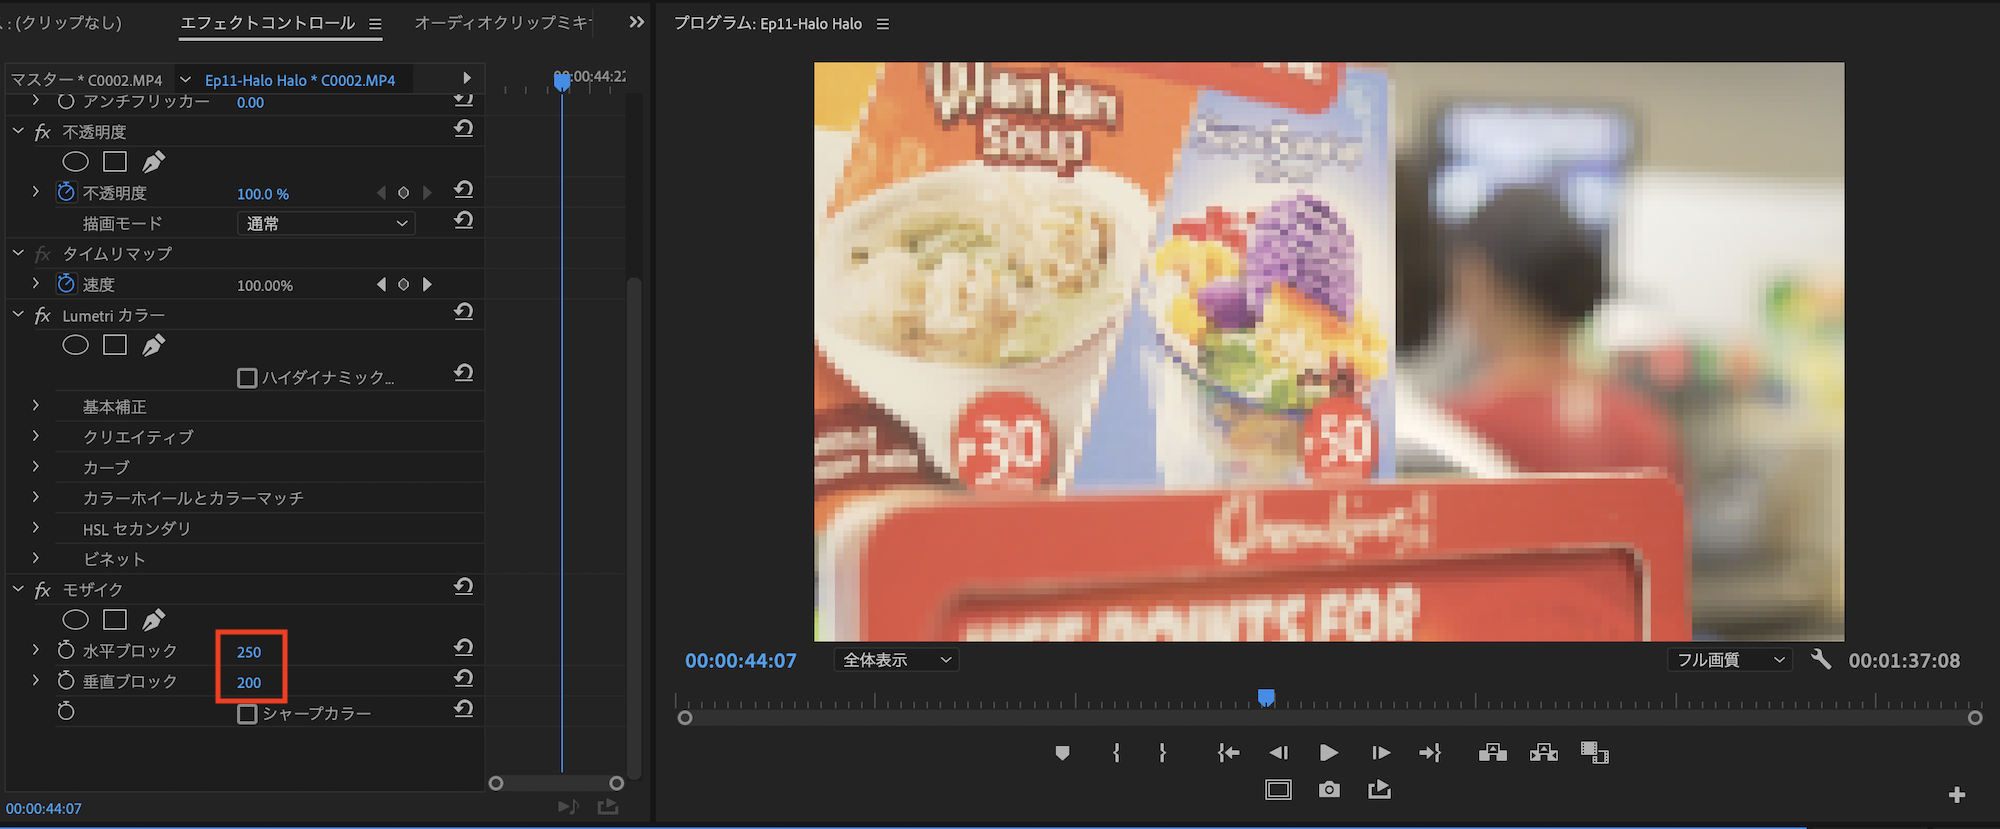Jump to the Out point

tap(1431, 753)
